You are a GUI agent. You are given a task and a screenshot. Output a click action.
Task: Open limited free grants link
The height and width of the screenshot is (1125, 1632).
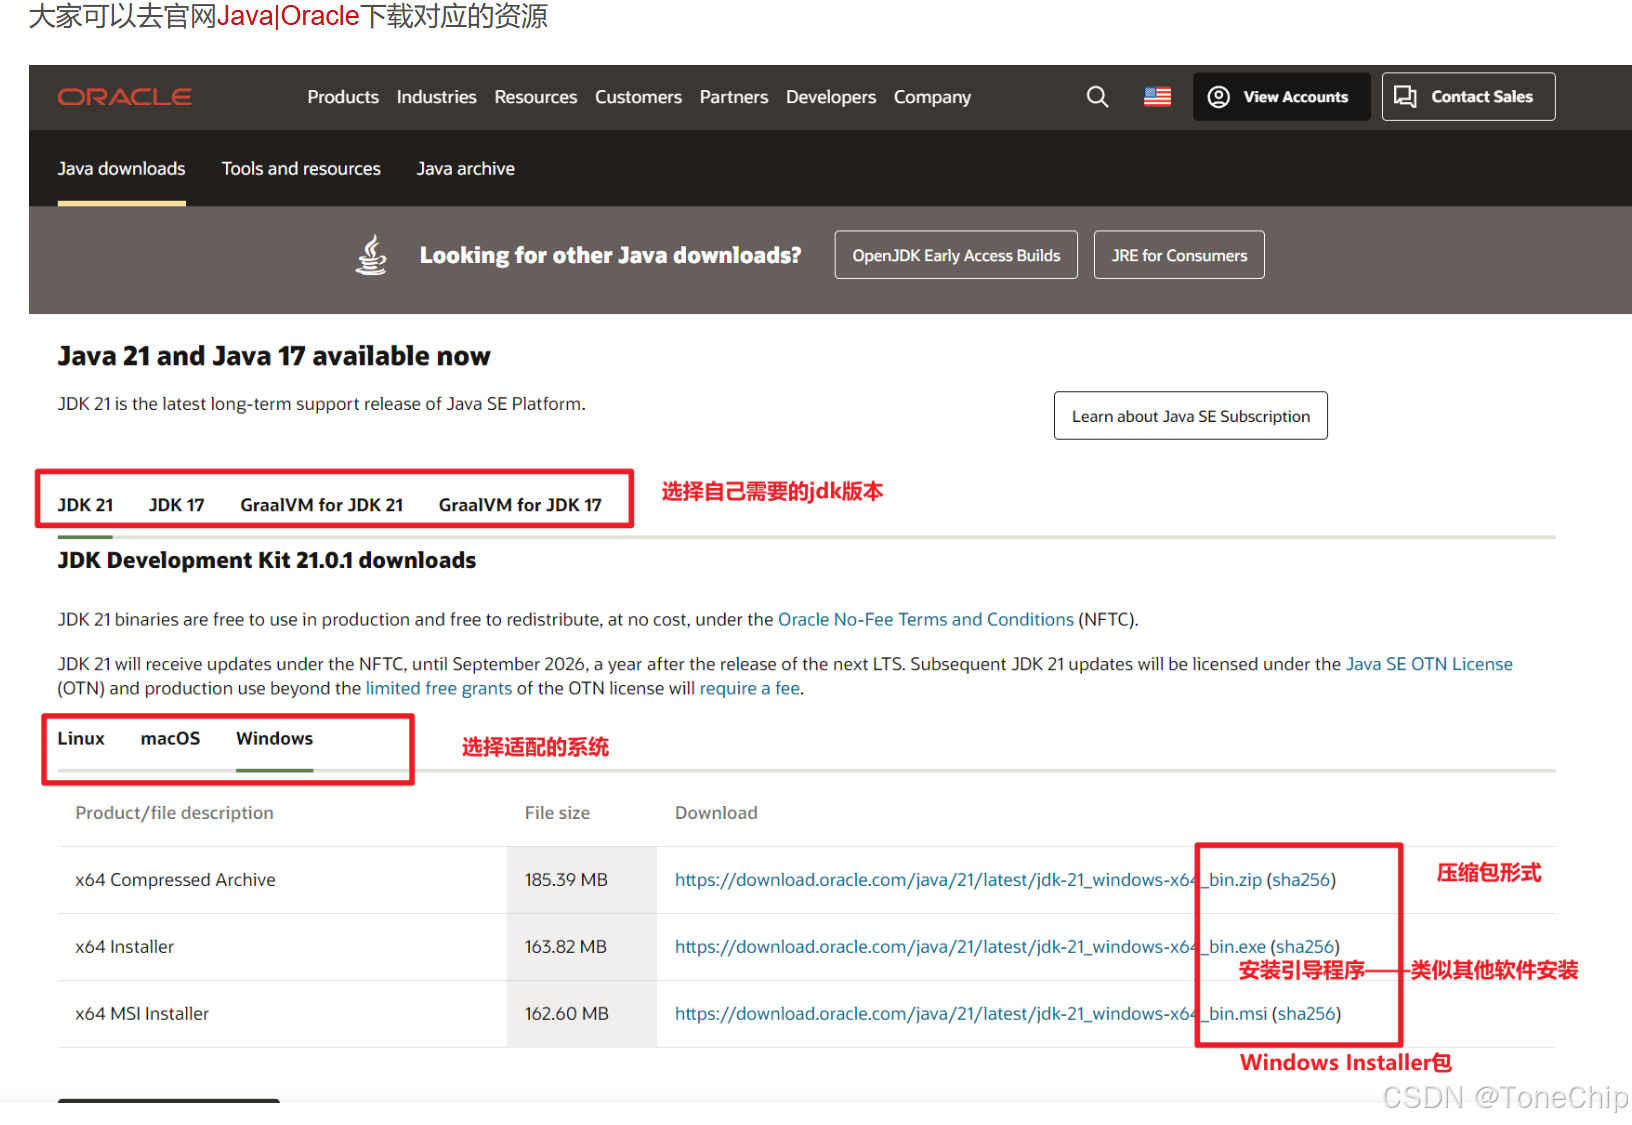tap(439, 688)
